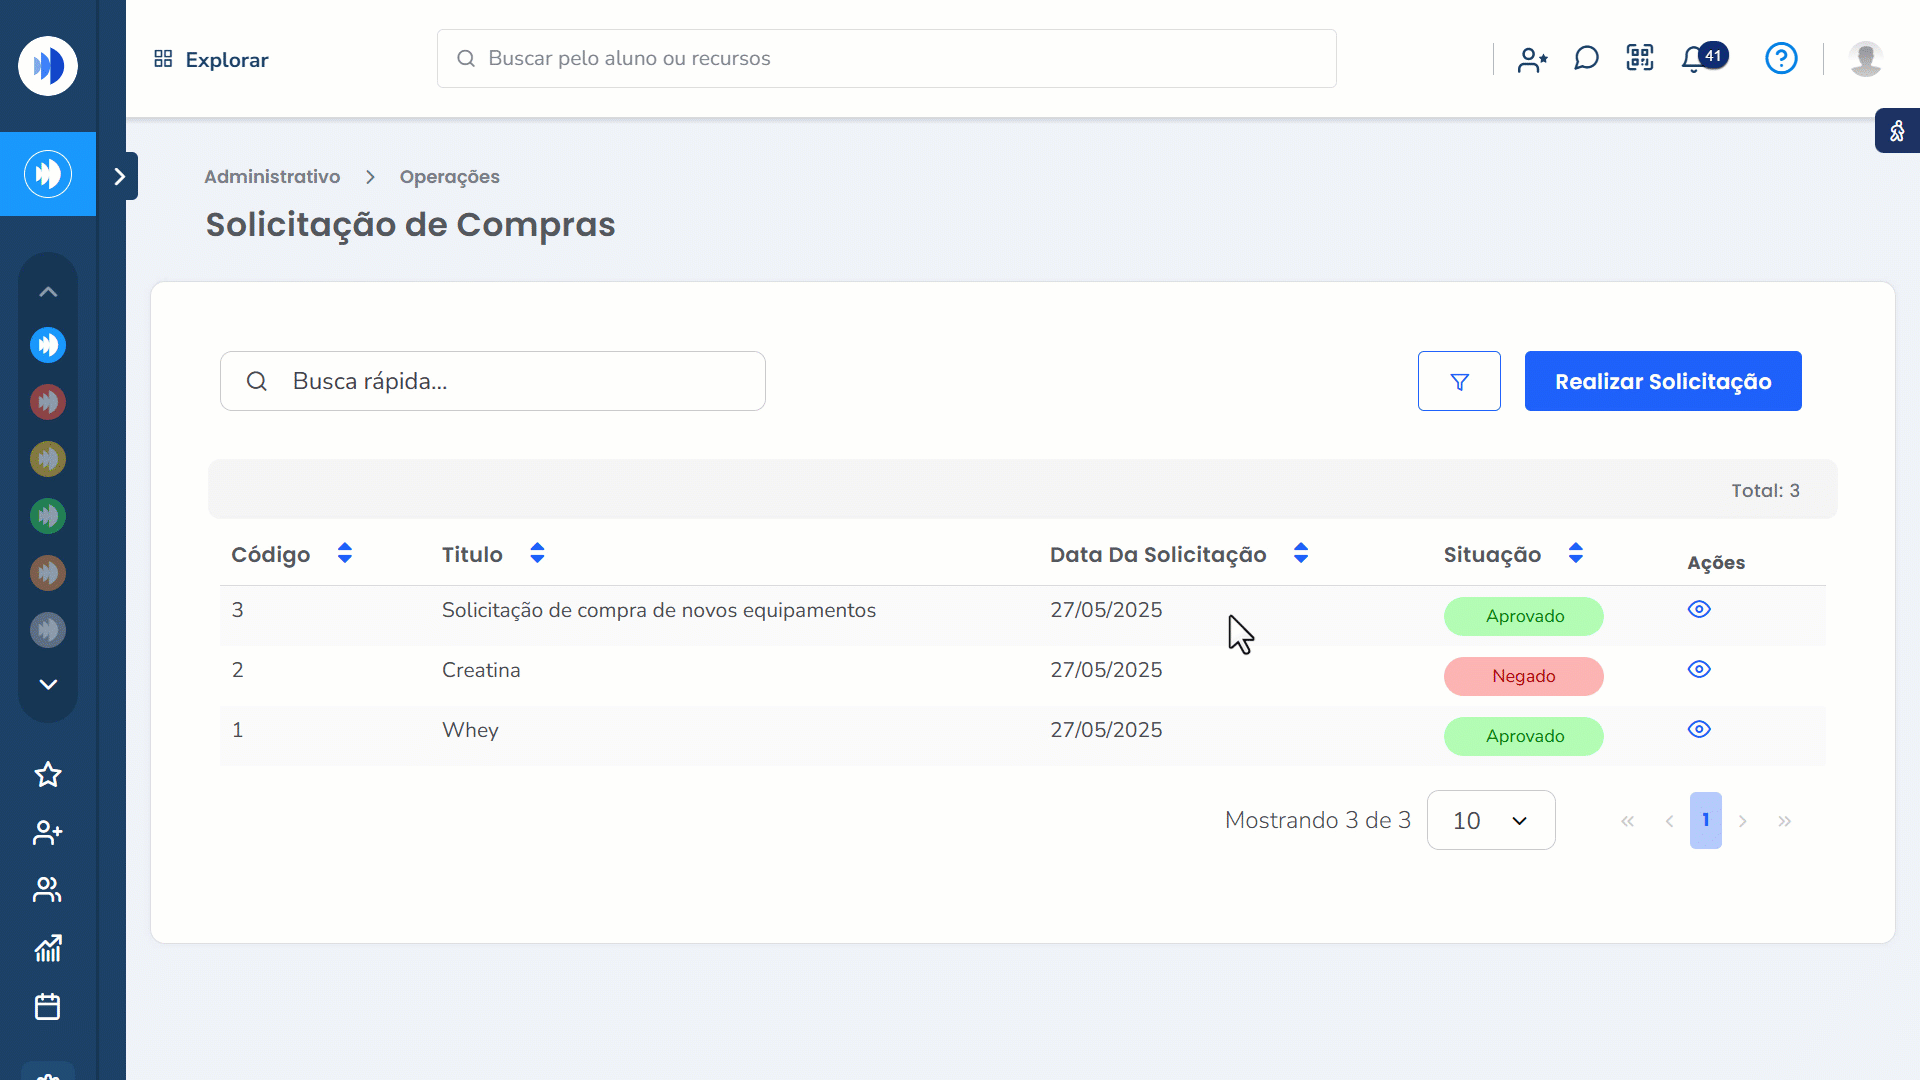Click the Realizar Solicitação button
Screen dimensions: 1920x1080
point(1662,381)
